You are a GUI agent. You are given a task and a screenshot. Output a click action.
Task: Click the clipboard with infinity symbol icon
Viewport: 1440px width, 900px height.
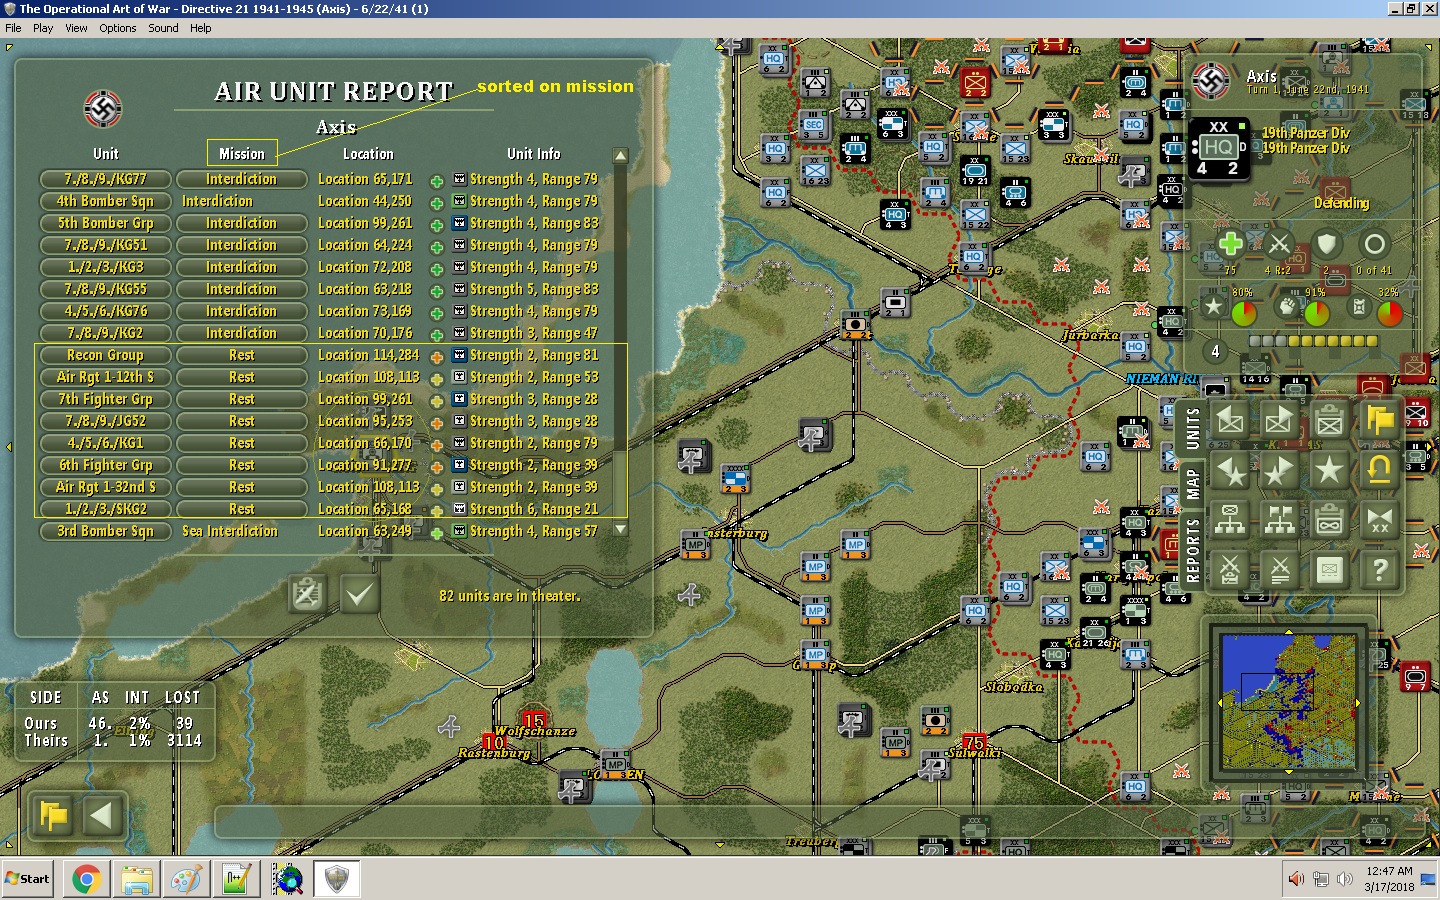click(1329, 520)
